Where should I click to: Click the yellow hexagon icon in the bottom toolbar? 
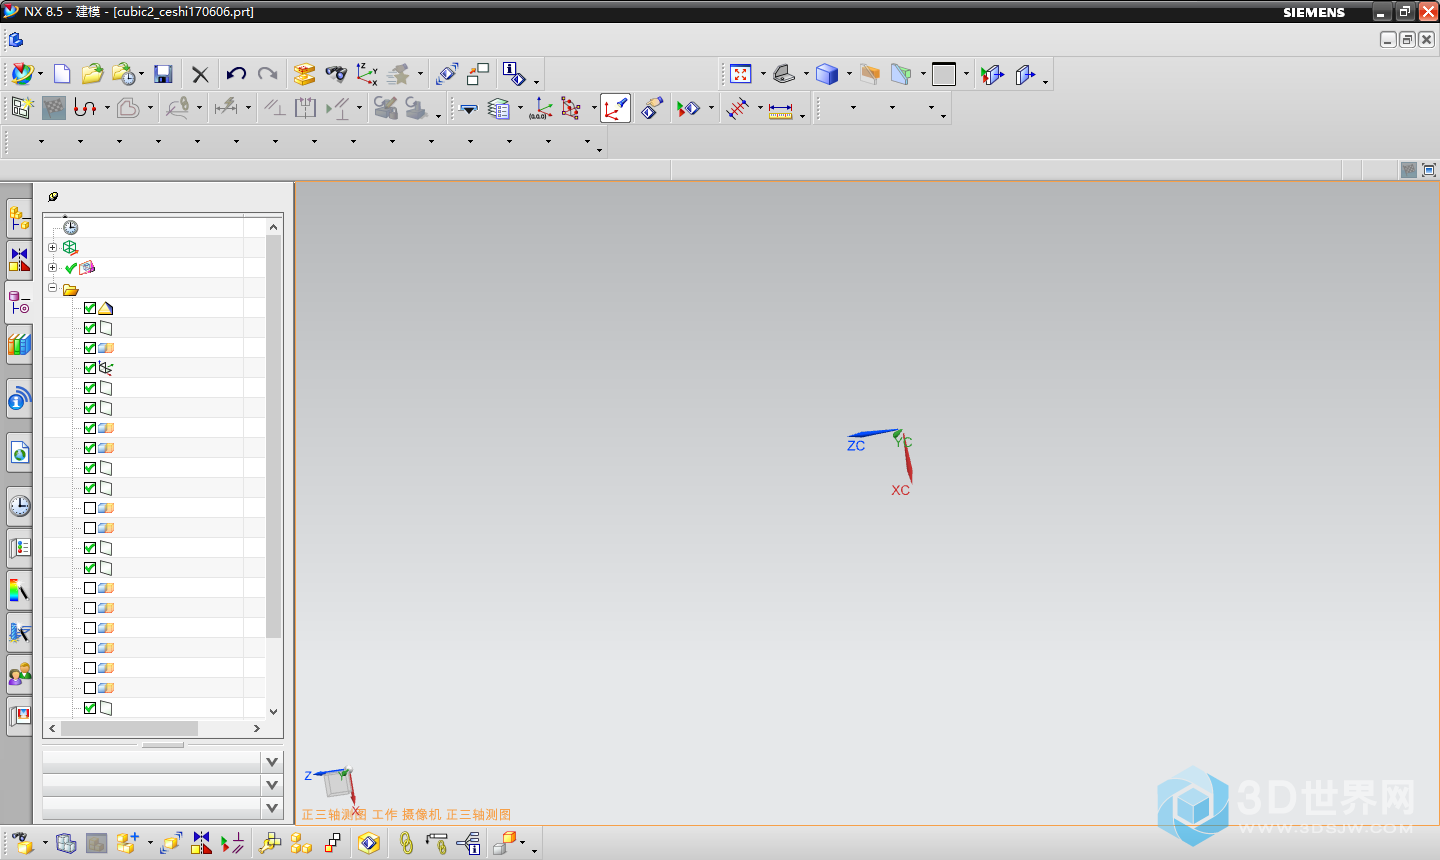click(369, 843)
